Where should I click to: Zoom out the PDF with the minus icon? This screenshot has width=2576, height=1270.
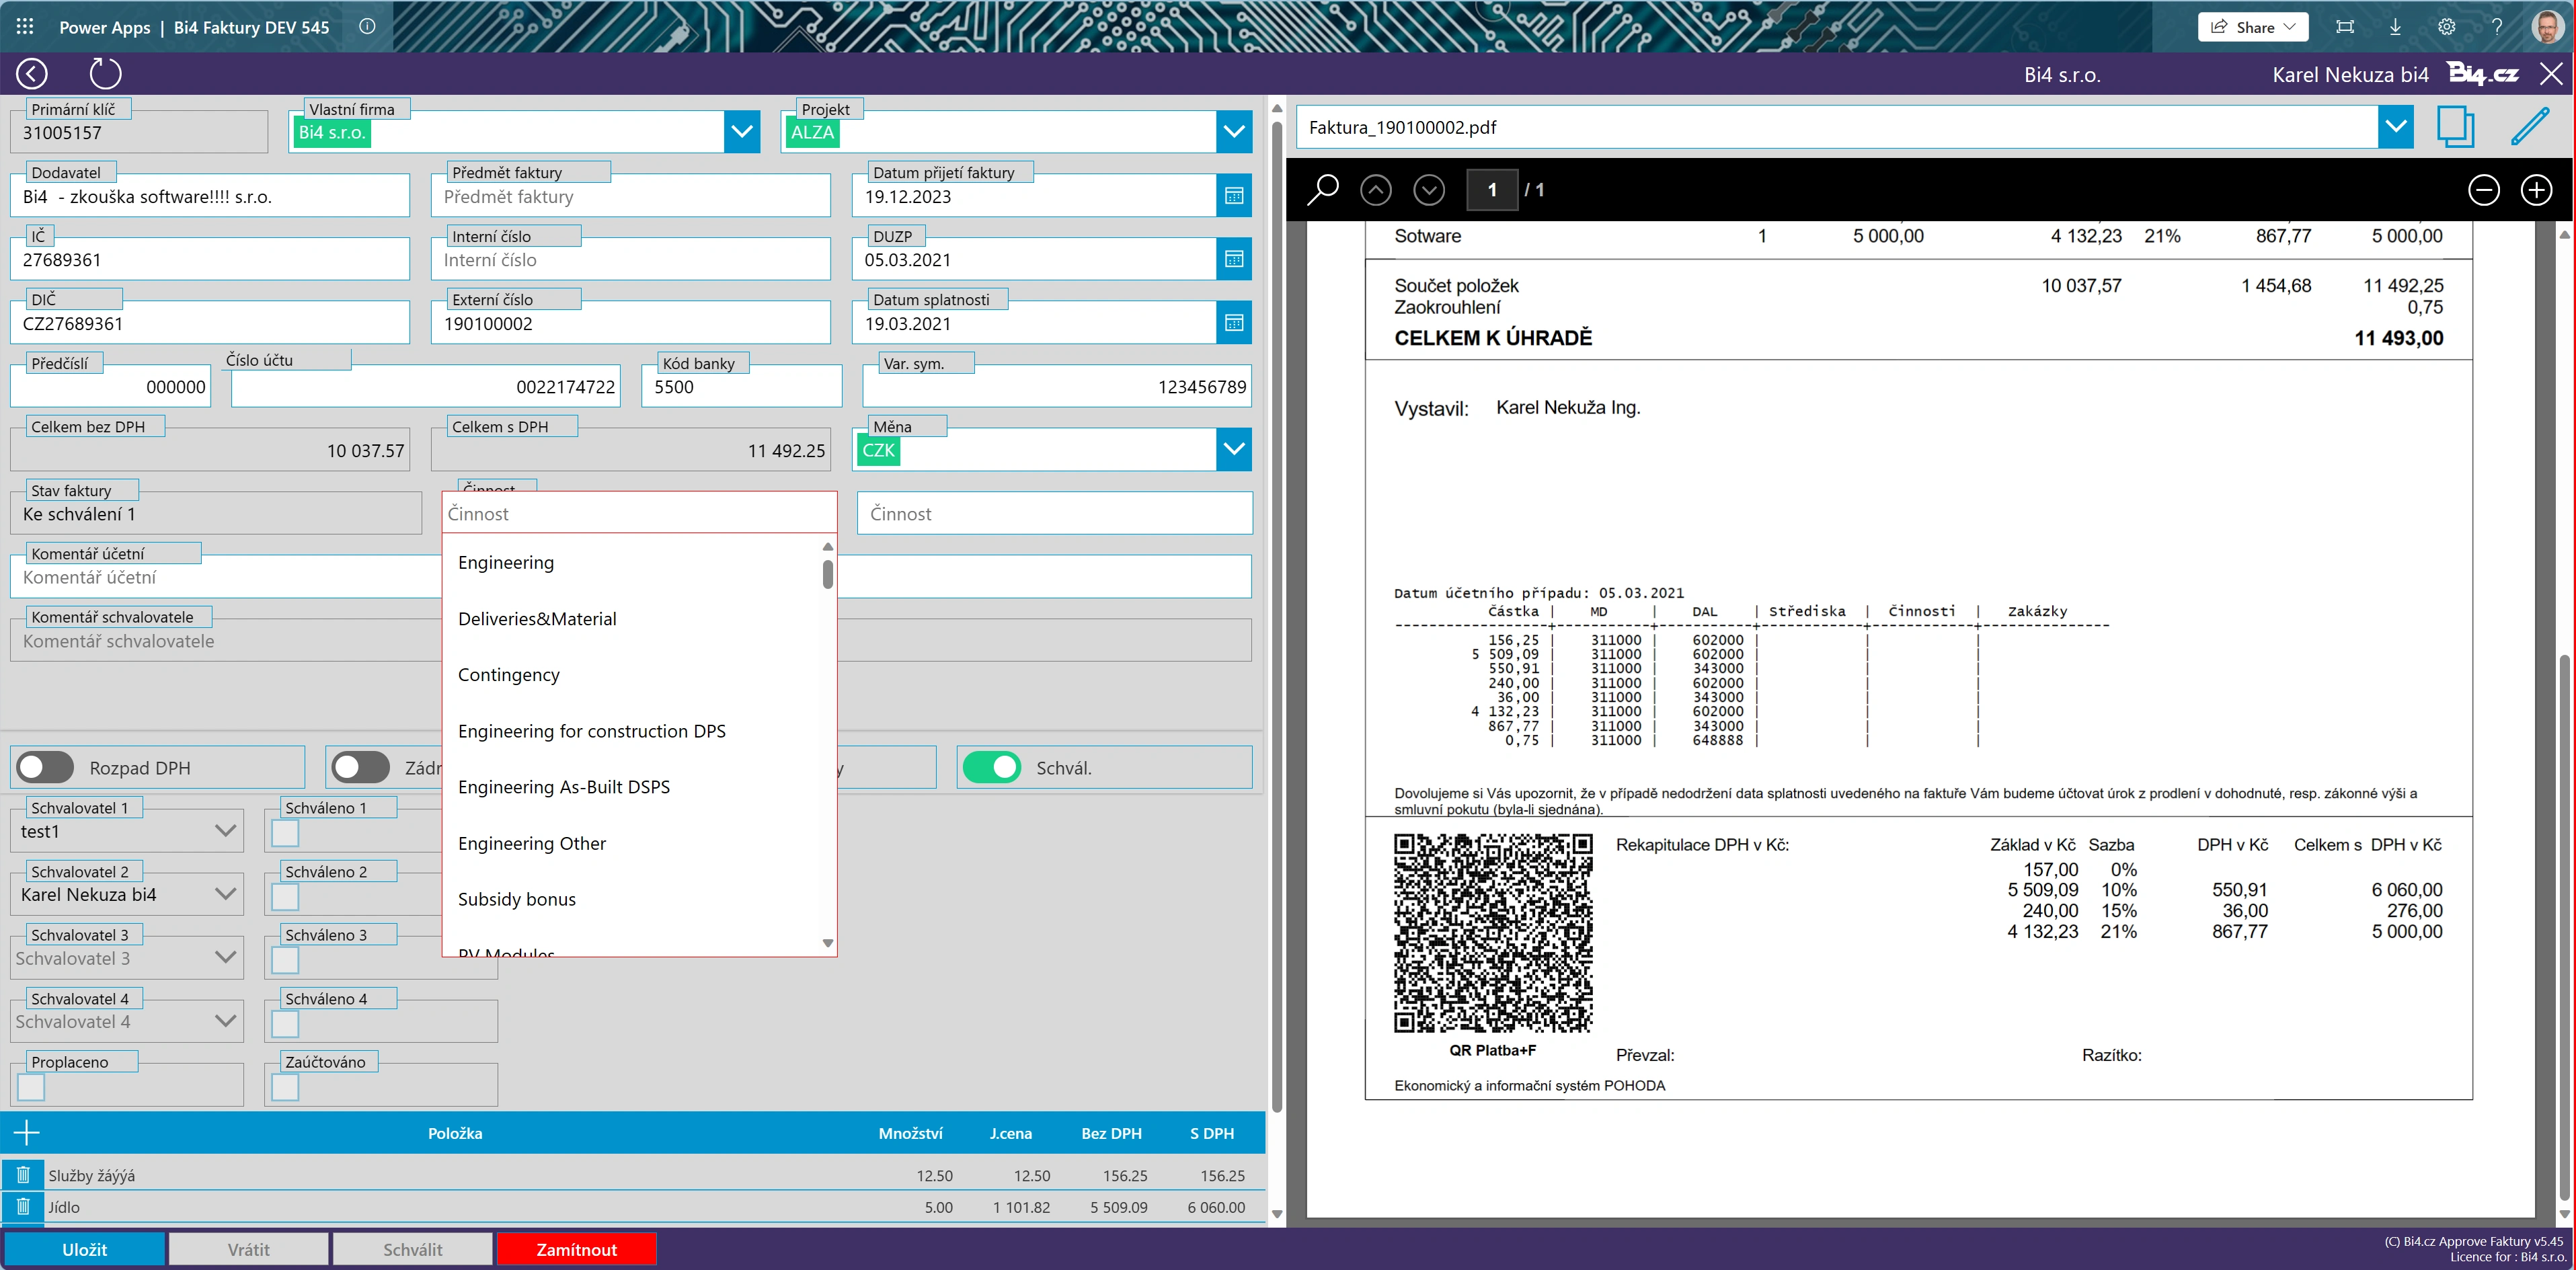click(2483, 190)
